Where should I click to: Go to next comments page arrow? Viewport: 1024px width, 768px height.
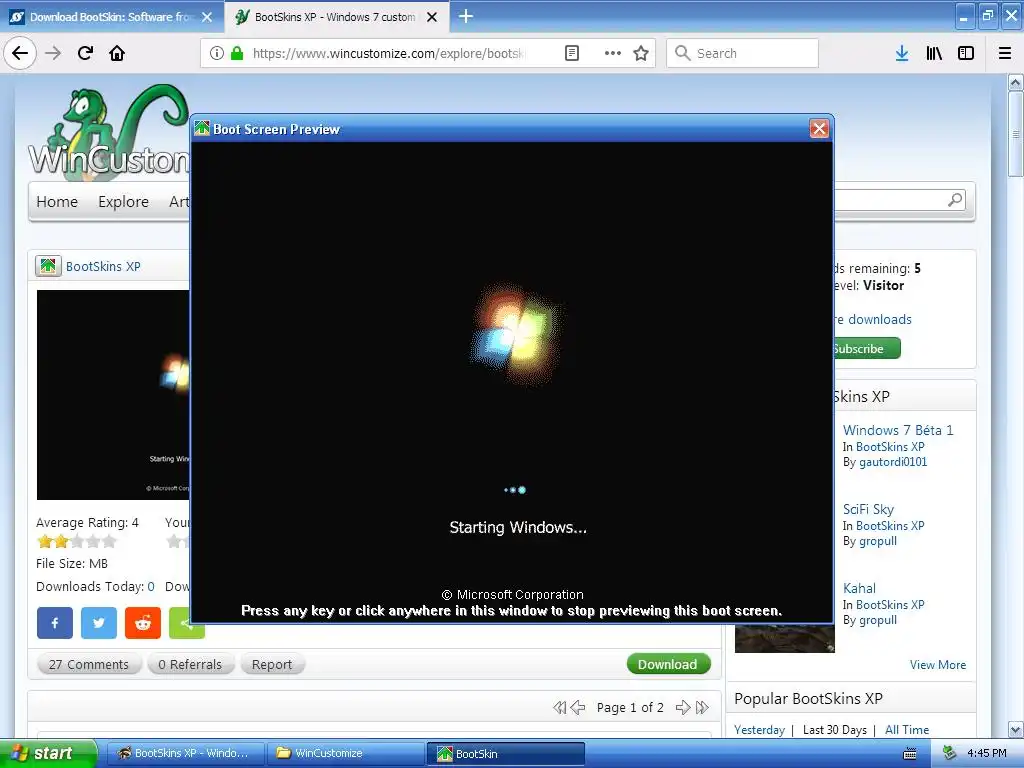[682, 707]
